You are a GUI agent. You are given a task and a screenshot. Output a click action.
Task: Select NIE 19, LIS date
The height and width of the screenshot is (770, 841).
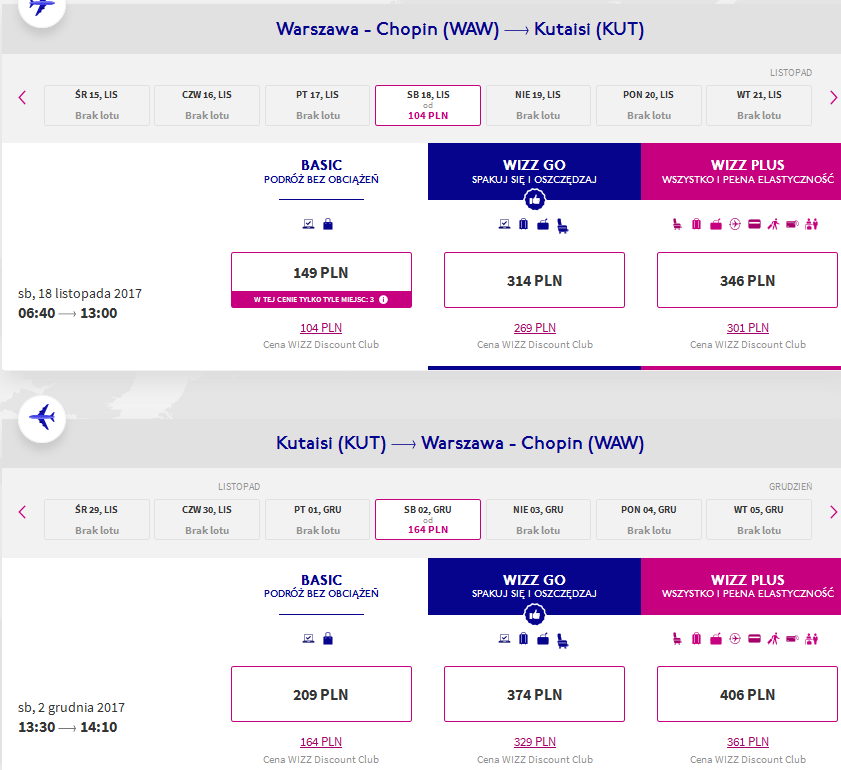538,105
